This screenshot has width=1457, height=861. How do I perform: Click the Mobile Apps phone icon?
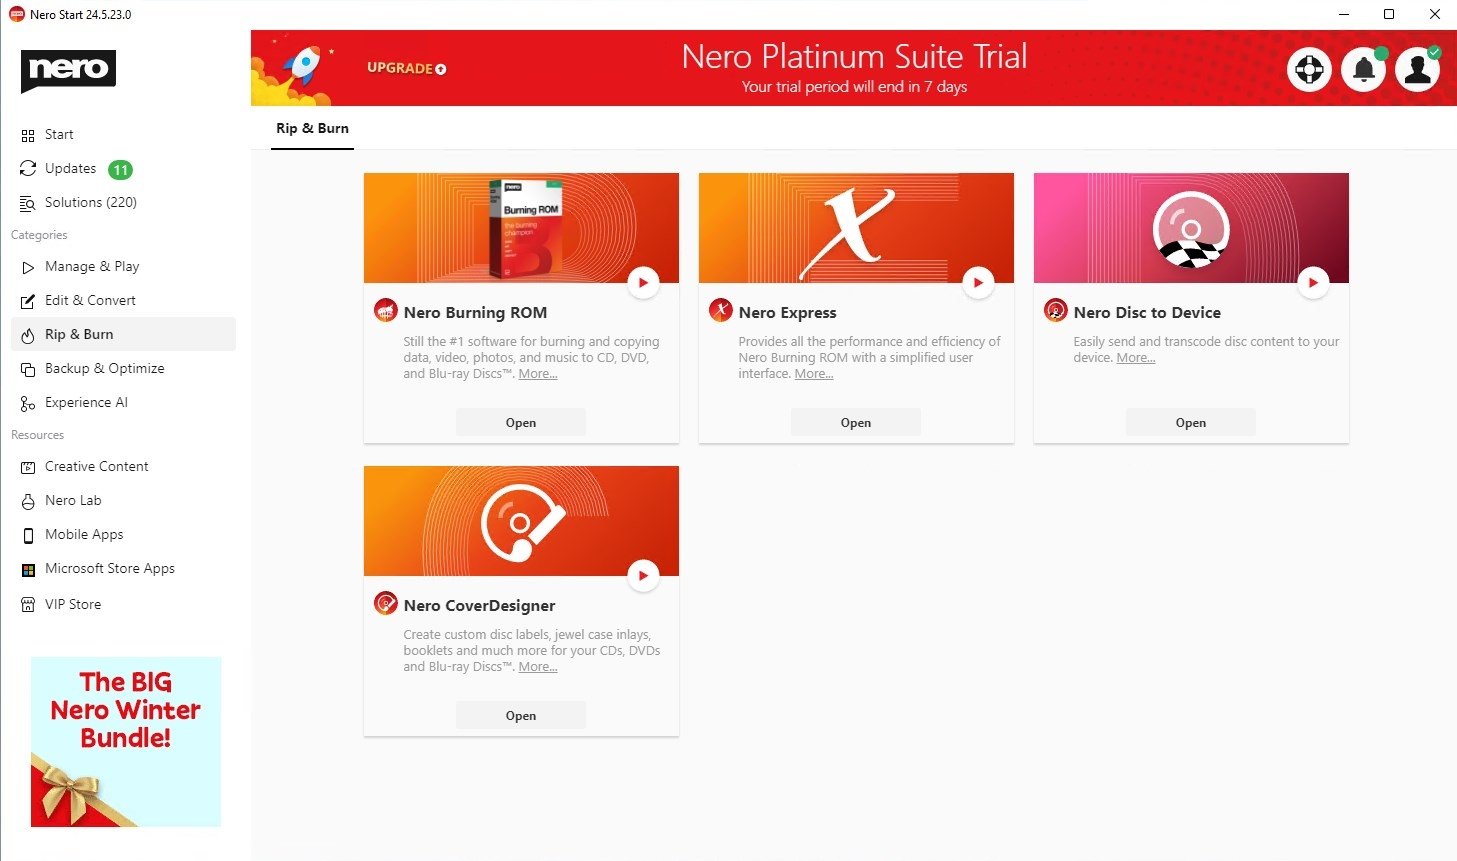click(x=28, y=535)
